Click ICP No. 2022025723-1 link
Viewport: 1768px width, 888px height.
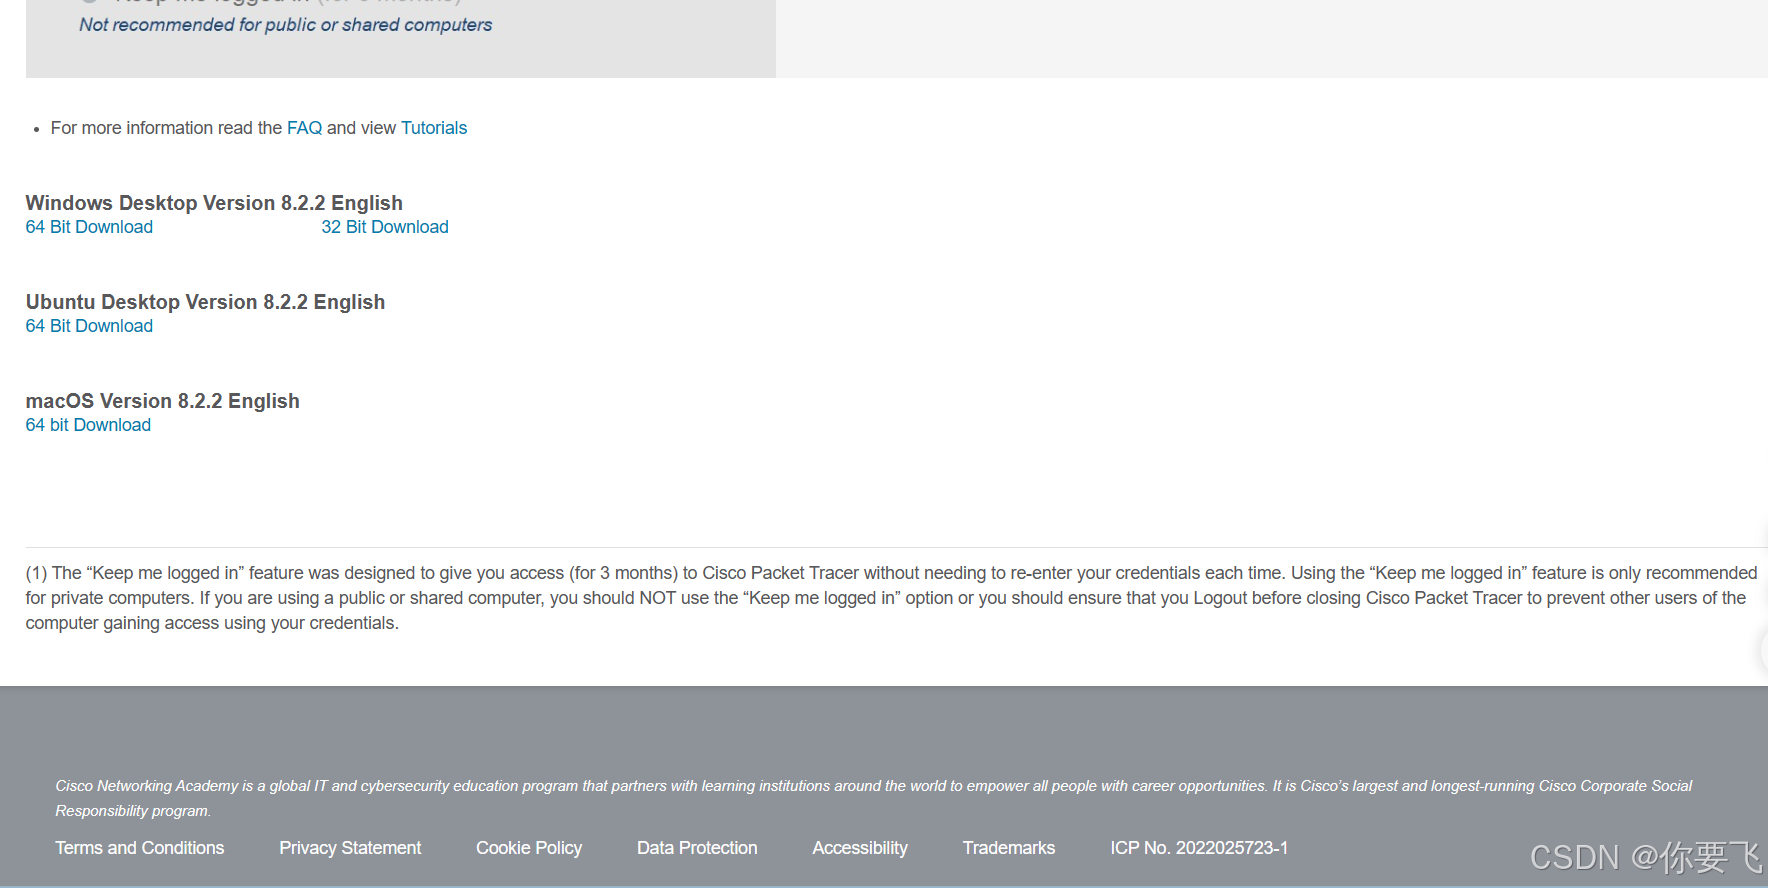click(x=1199, y=848)
